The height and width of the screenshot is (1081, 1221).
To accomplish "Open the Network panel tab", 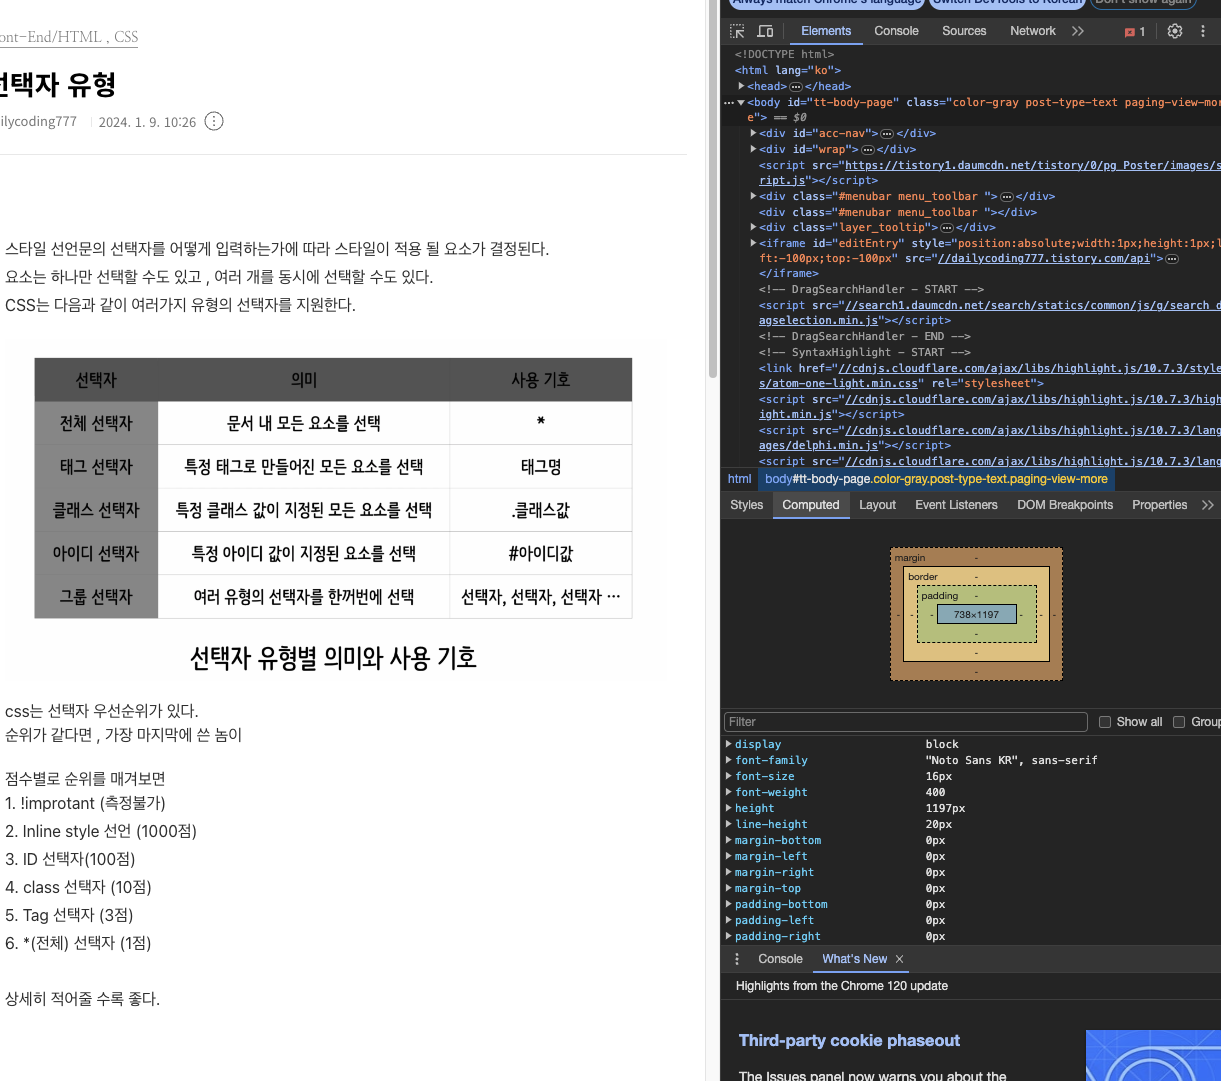I will pos(1033,31).
